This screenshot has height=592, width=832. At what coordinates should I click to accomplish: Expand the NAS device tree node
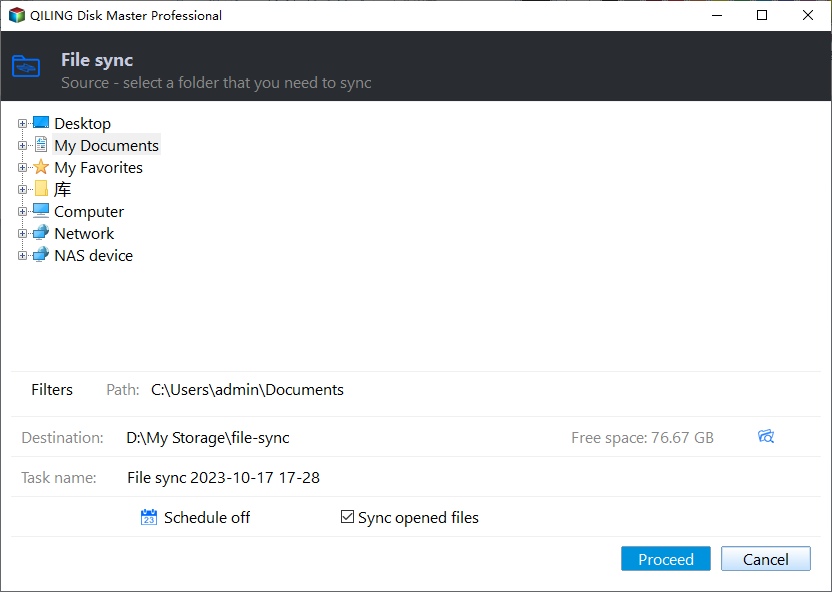22,256
